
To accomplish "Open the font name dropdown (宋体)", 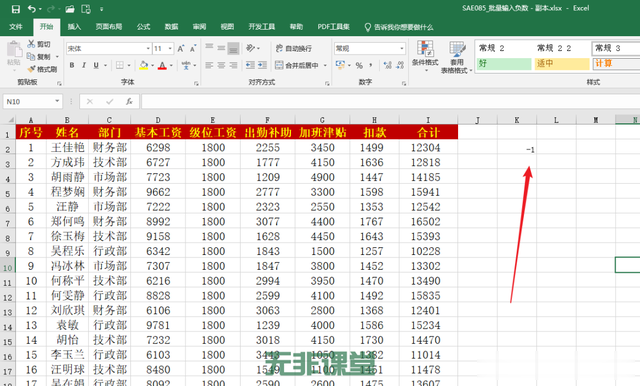I will click(x=148, y=49).
